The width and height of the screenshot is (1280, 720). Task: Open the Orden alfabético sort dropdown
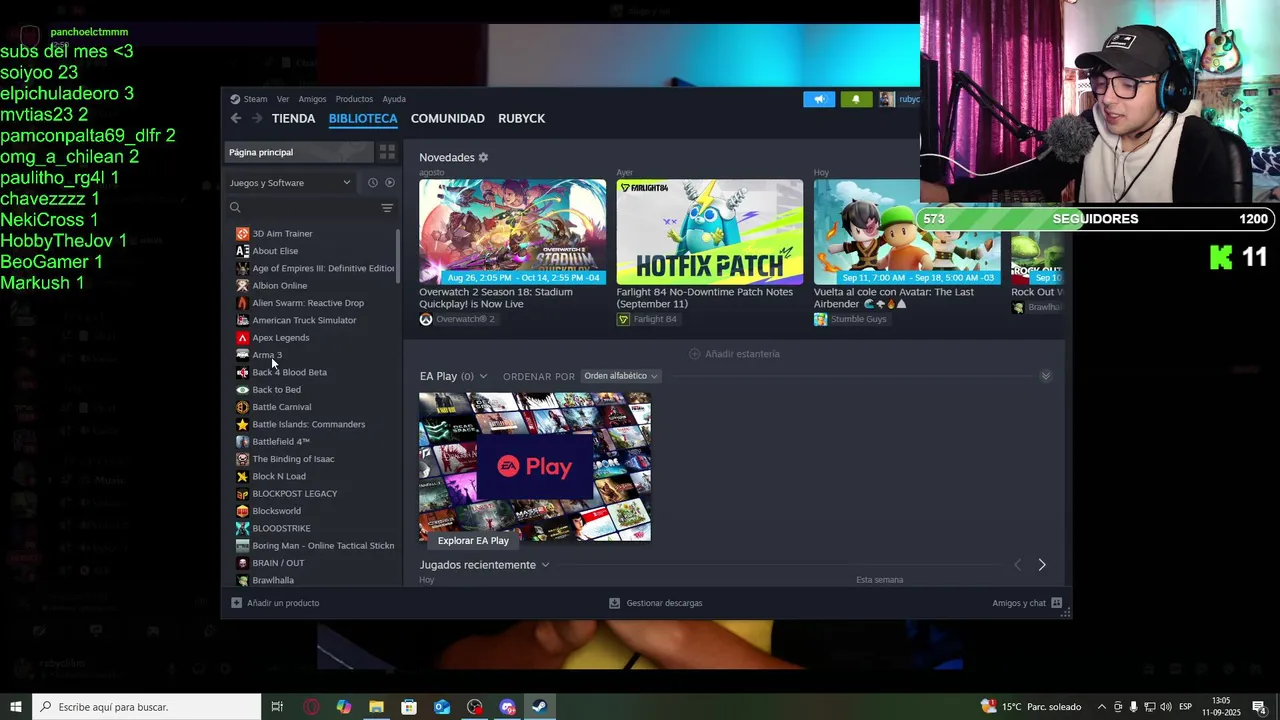pos(621,376)
